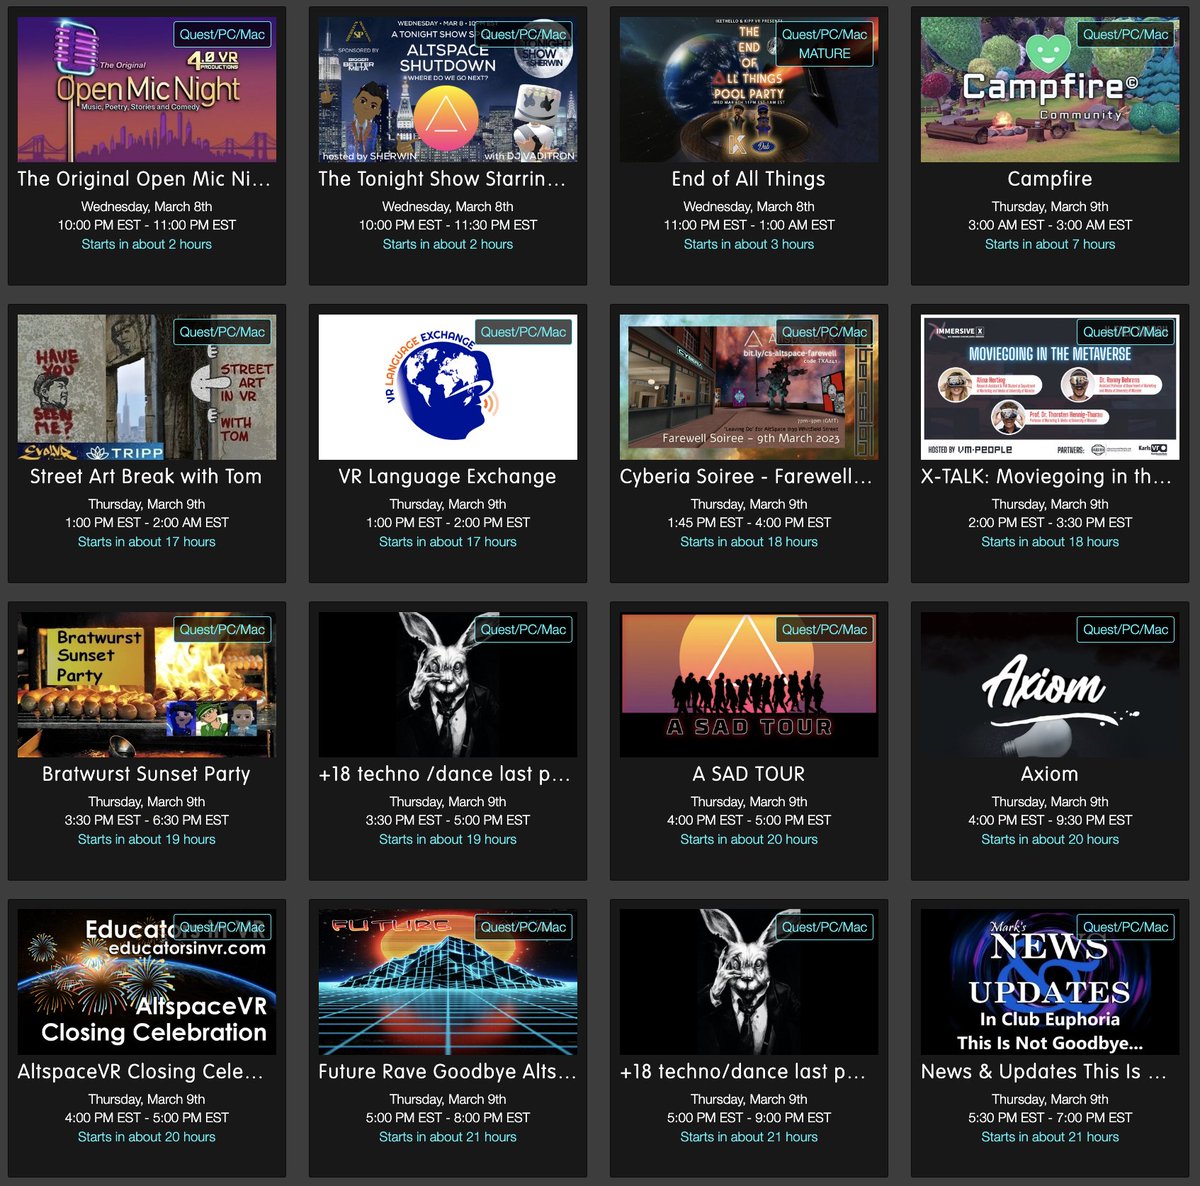This screenshot has height=1186, width=1200.
Task: Click the title 'The Tonight Show Starrin...'
Action: pyautogui.click(x=442, y=179)
